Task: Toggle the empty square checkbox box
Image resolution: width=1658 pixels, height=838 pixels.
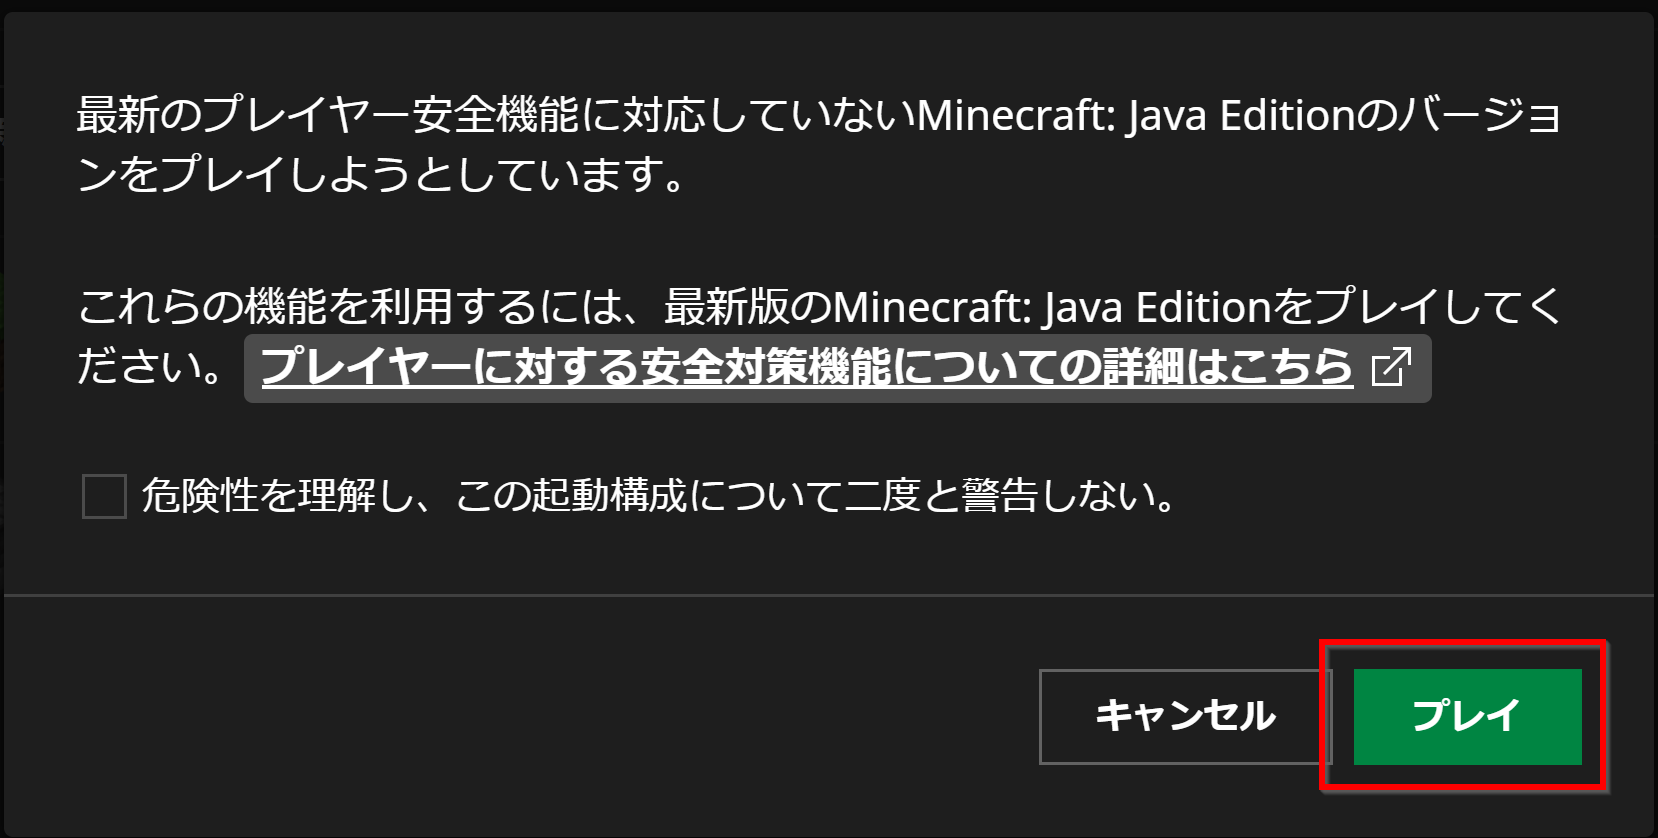Action: 104,496
